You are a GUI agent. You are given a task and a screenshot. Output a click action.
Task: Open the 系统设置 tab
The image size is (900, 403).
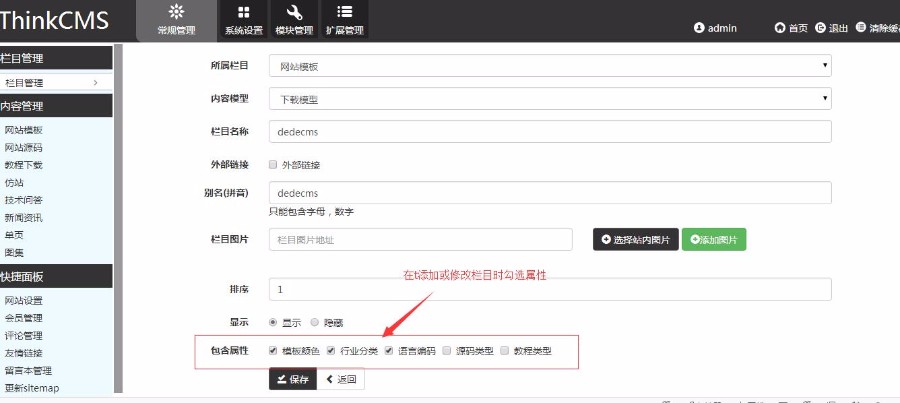[243, 20]
